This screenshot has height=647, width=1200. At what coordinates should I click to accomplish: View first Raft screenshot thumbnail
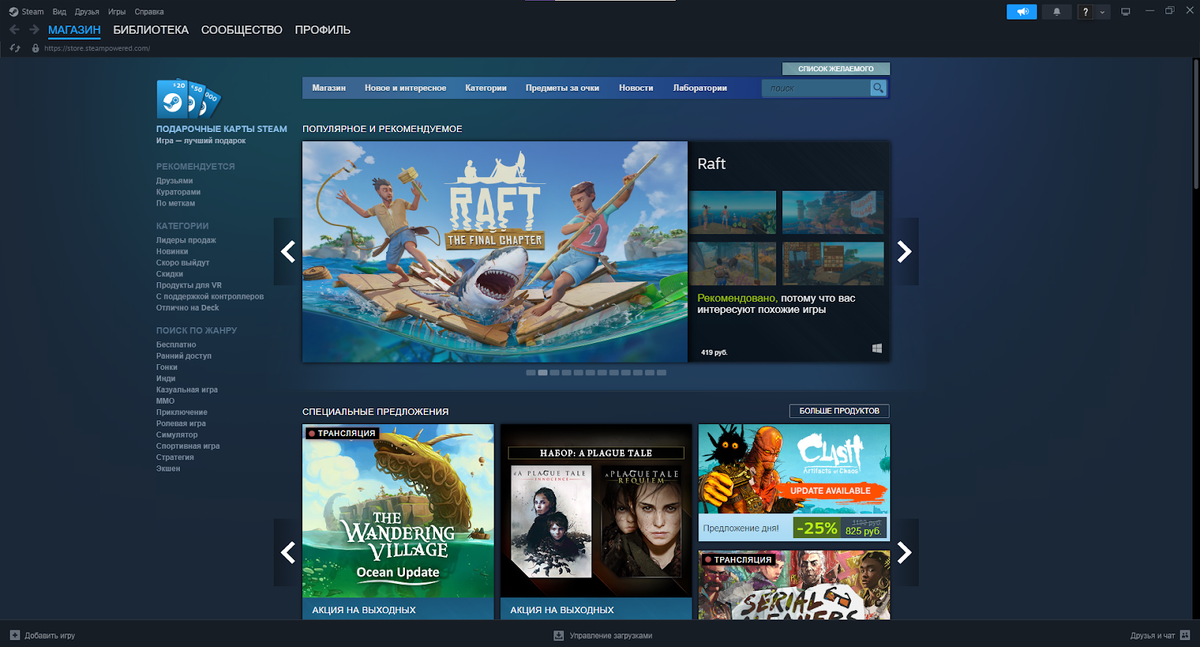click(733, 212)
